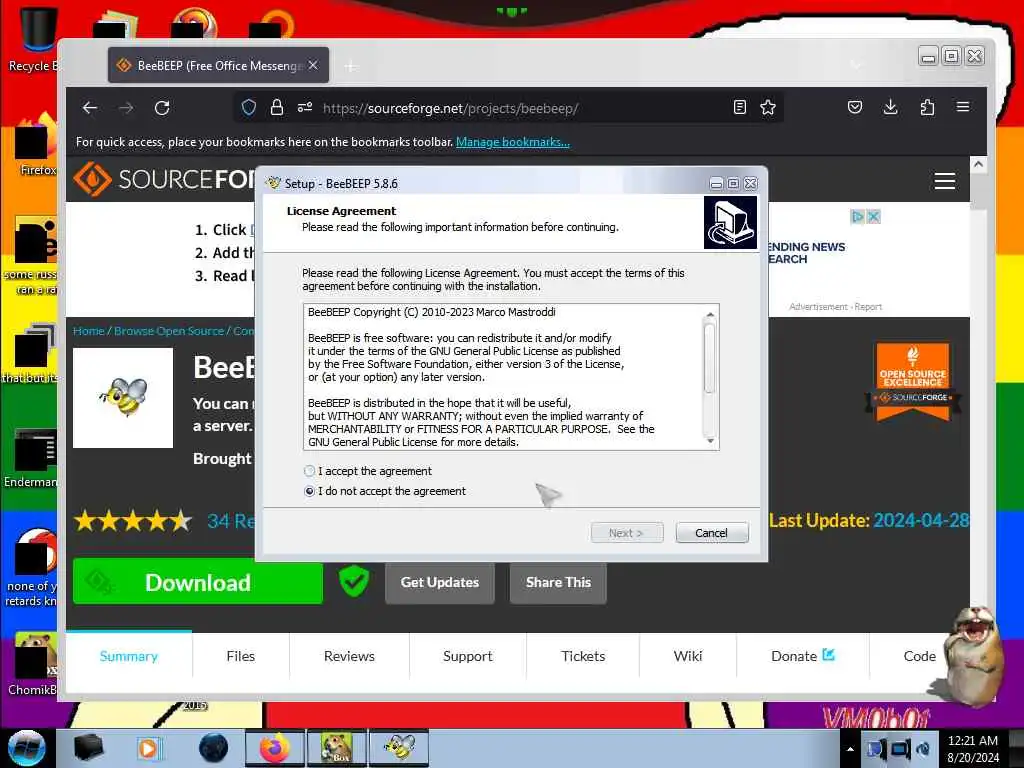This screenshot has height=768, width=1024.
Task: Open the Firefox application hamburger menu
Action: [x=963, y=107]
